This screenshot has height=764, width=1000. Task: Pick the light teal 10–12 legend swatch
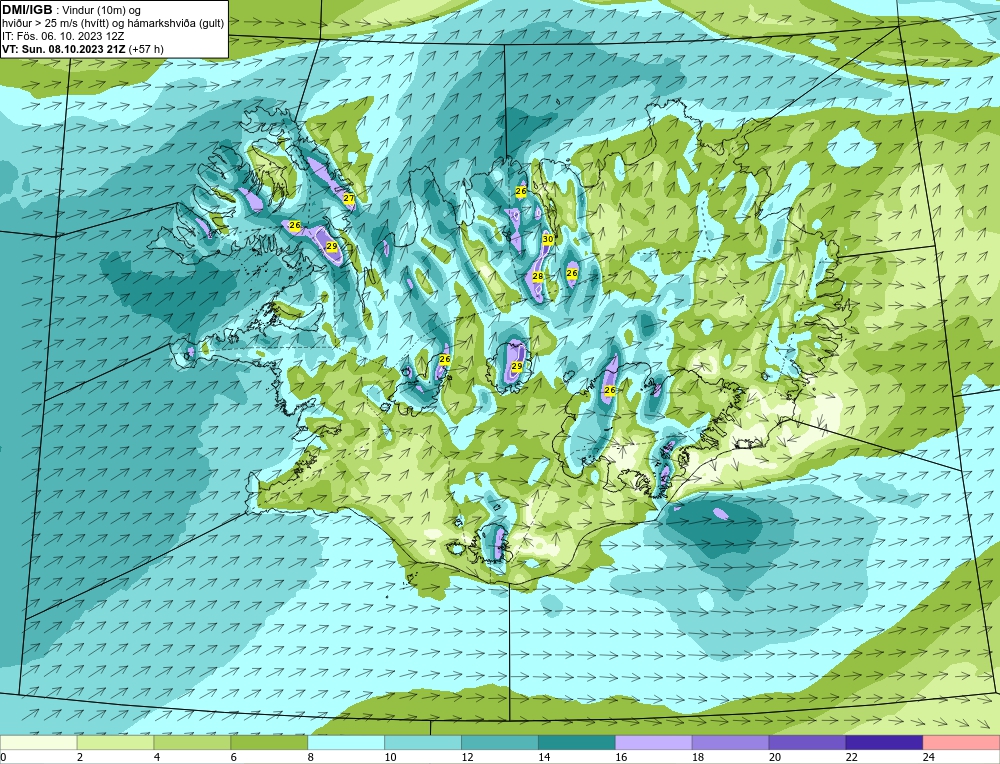click(x=423, y=743)
